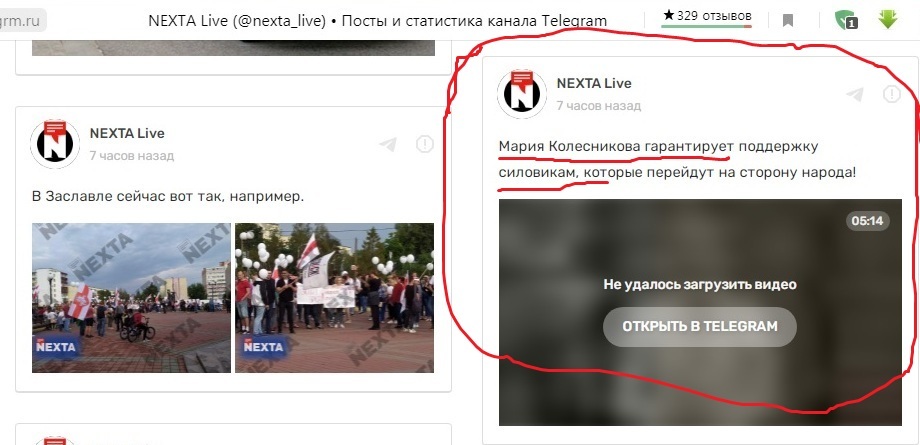Click the 7 часов назад timestamp in left post
Screen dimensions: 920x445
[131, 156]
